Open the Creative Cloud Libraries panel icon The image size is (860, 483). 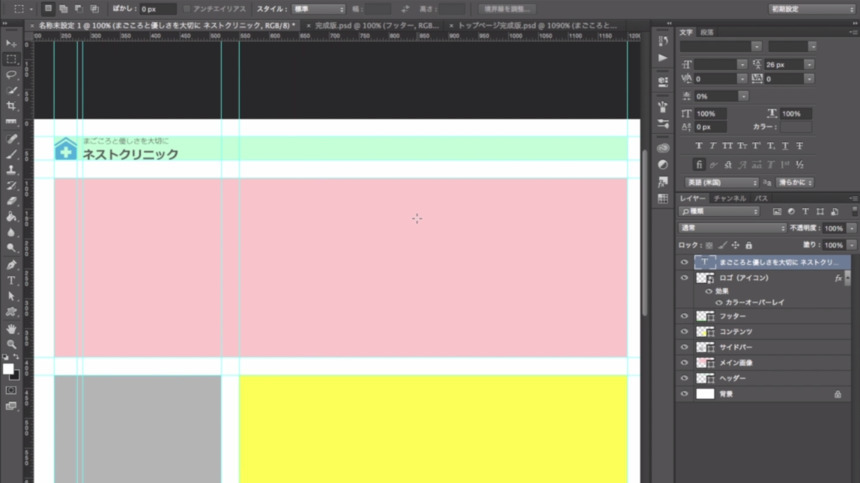click(x=663, y=148)
